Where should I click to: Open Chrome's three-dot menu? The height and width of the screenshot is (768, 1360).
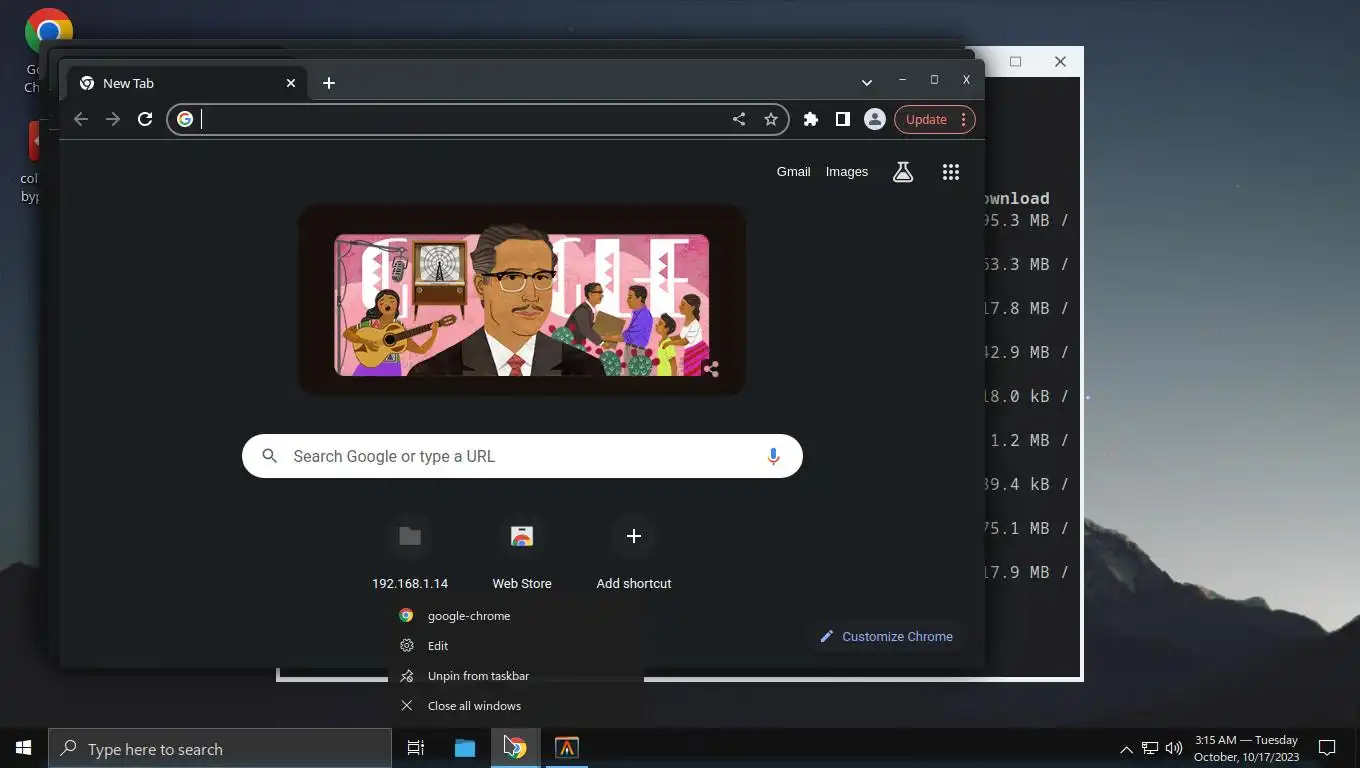(x=963, y=119)
